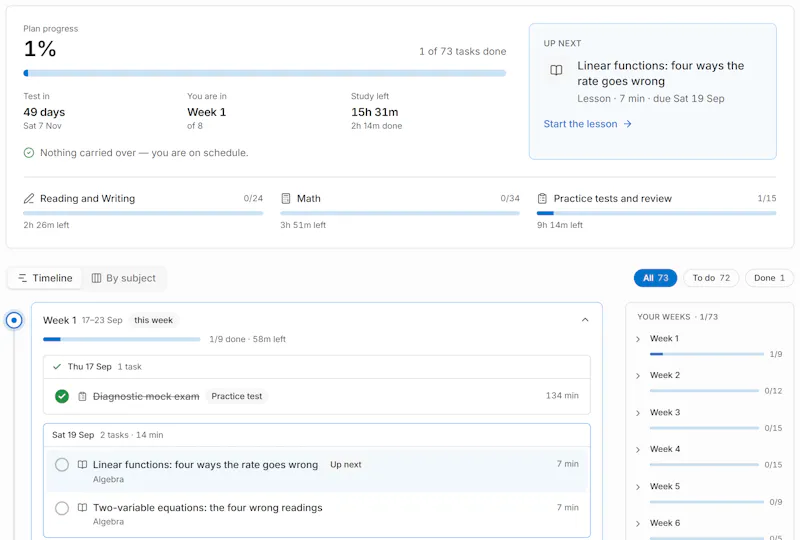Screen dimensions: 800x540
Task: Open the Diagnostic mock exam task
Action: [146, 396]
